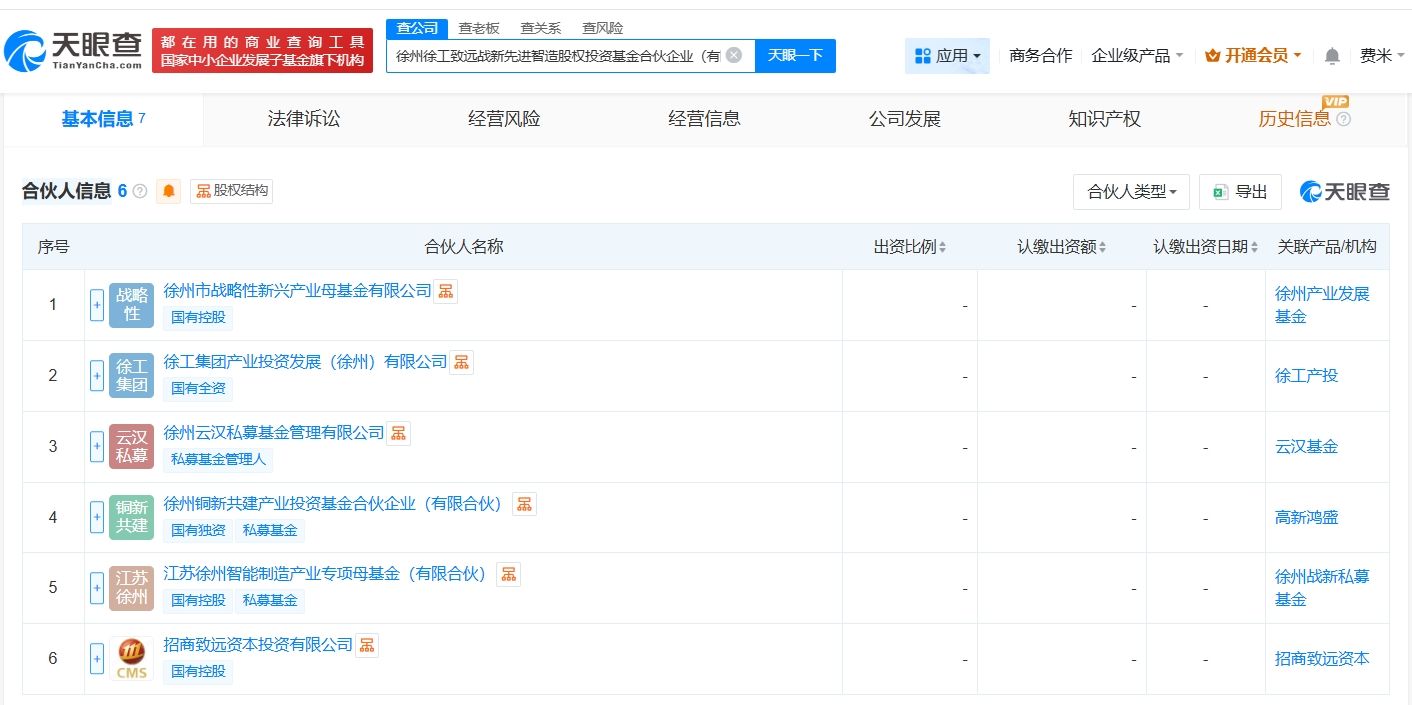The width and height of the screenshot is (1412, 705).
Task: Open equity structure icon for 江苏徐州智能制造产业专项母基金
Action: pos(509,574)
